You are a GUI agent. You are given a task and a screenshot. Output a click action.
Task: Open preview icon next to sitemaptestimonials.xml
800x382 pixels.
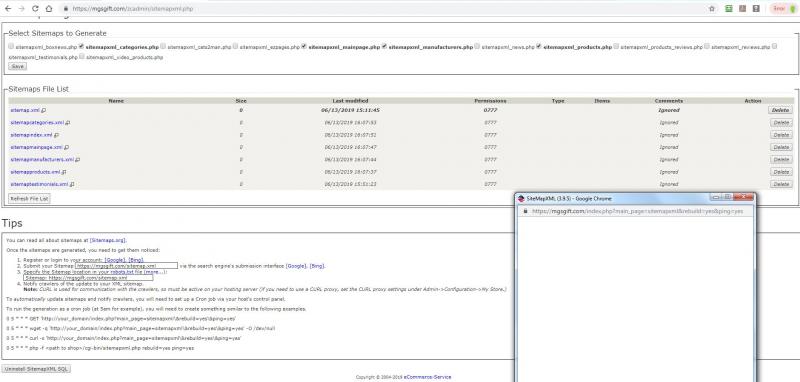[x=72, y=184]
